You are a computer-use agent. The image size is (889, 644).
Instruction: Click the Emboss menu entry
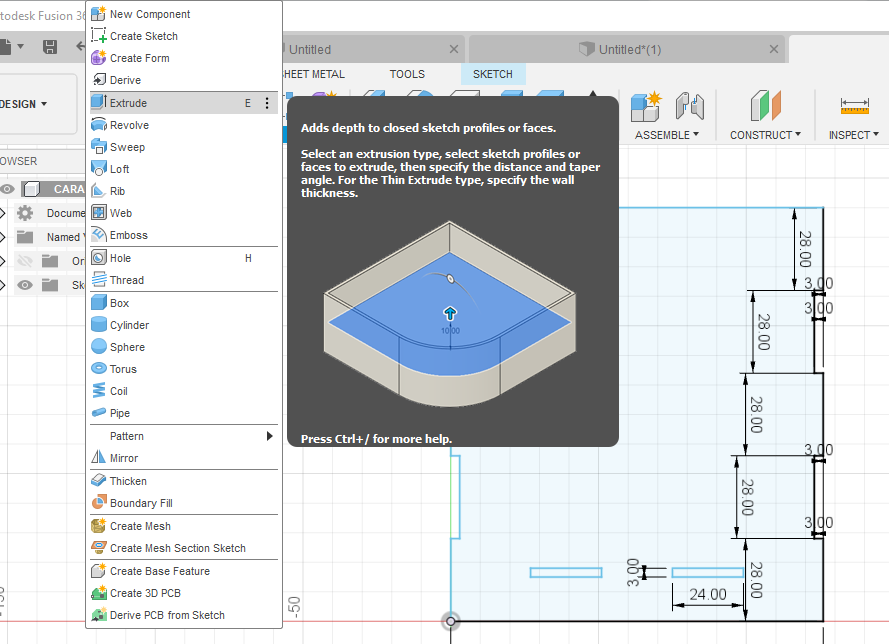coord(128,235)
